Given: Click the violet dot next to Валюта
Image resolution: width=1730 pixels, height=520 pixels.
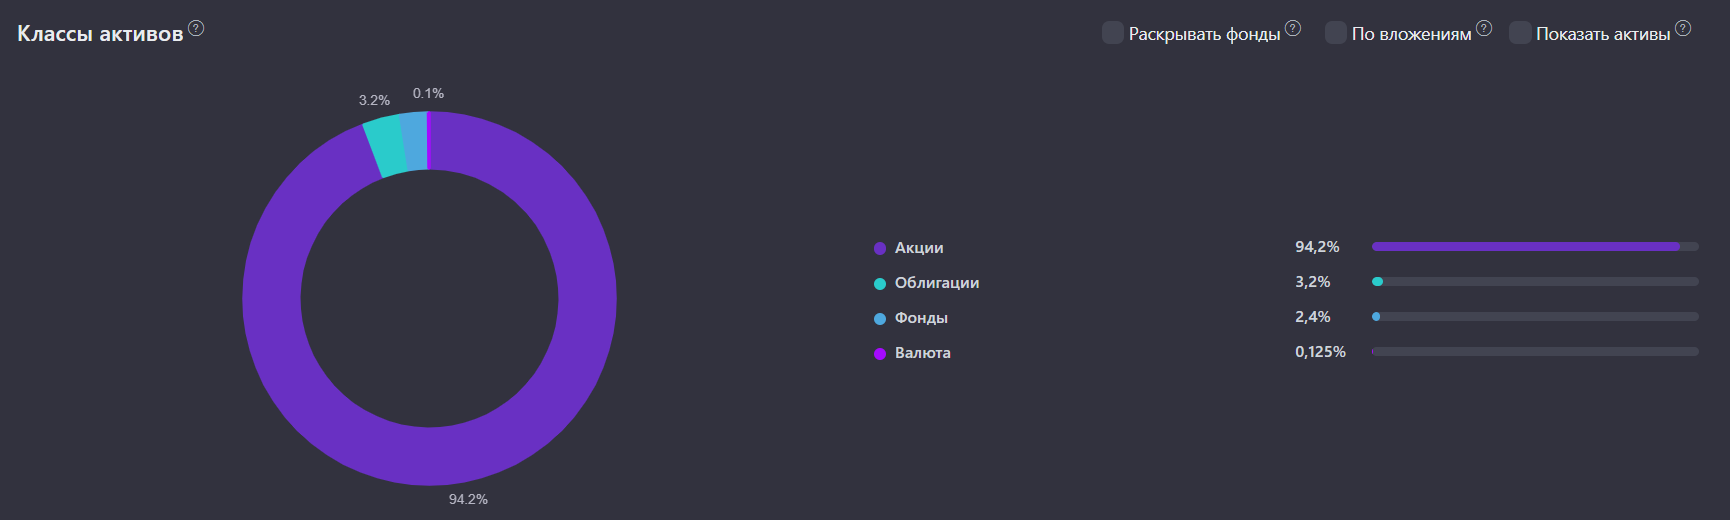Looking at the screenshot, I should [880, 354].
